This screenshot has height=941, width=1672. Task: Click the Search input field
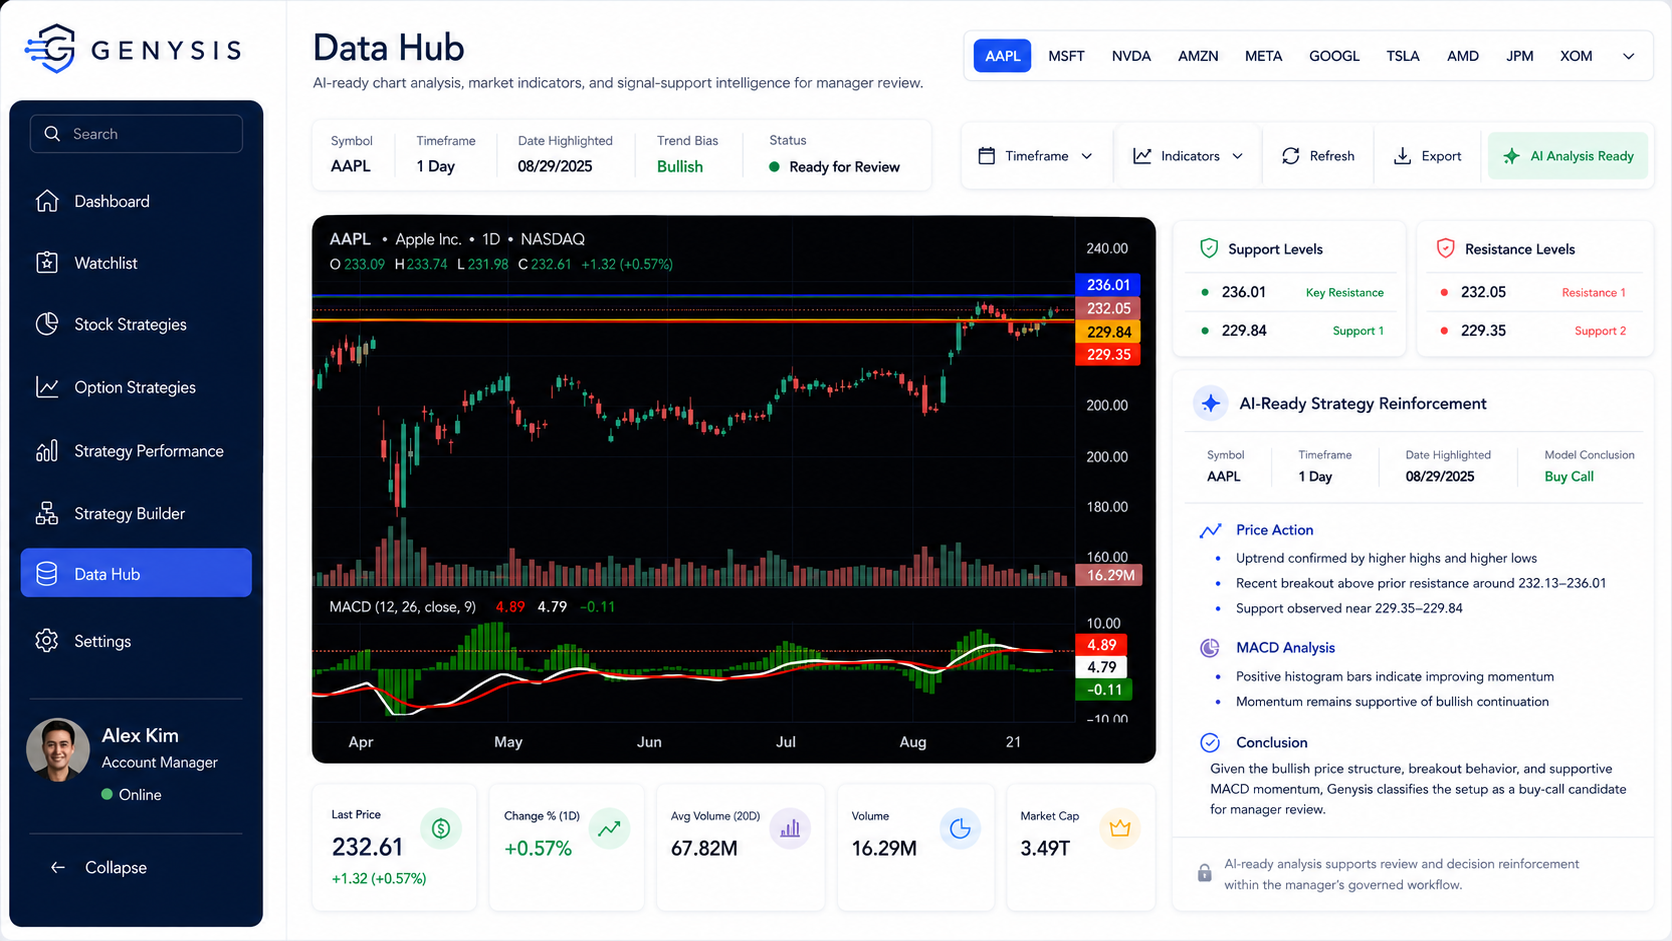coord(136,134)
